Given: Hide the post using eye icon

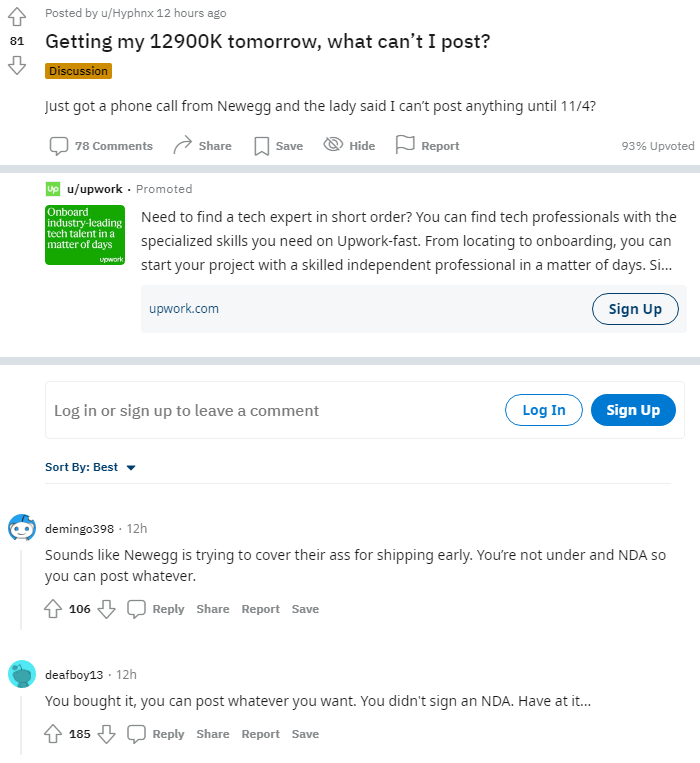Looking at the screenshot, I should click(x=333, y=145).
